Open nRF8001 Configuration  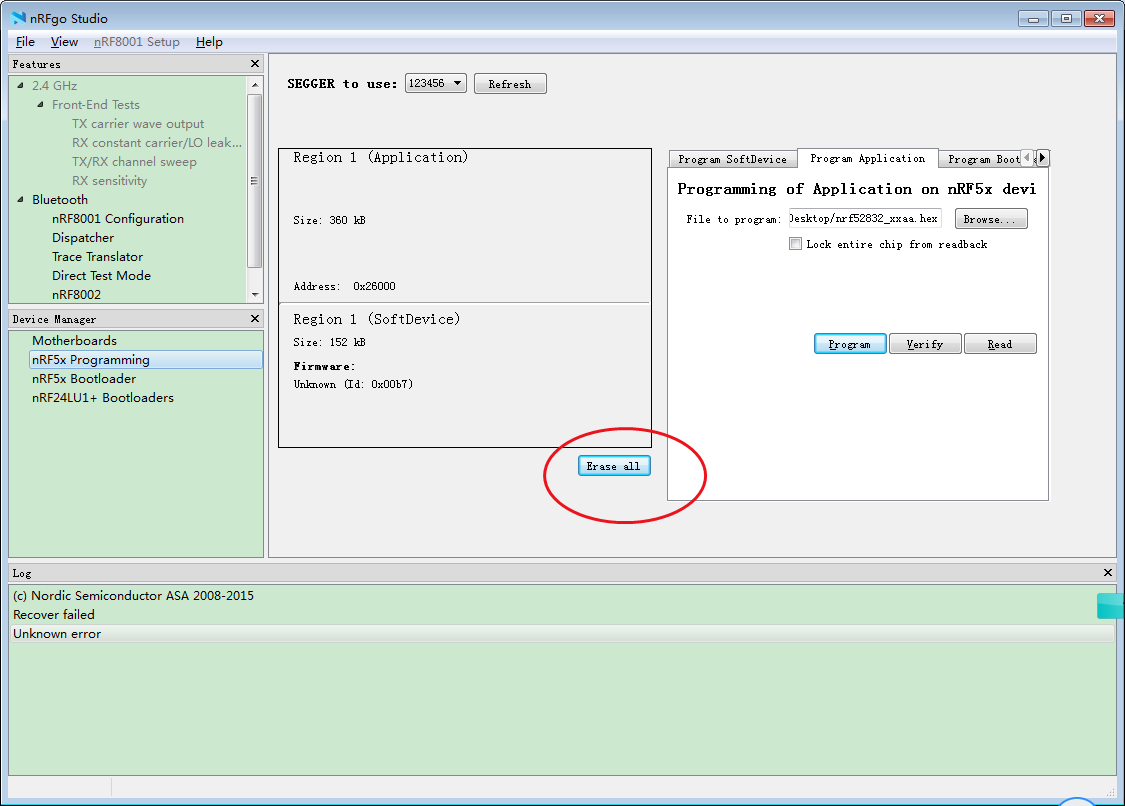click(118, 218)
